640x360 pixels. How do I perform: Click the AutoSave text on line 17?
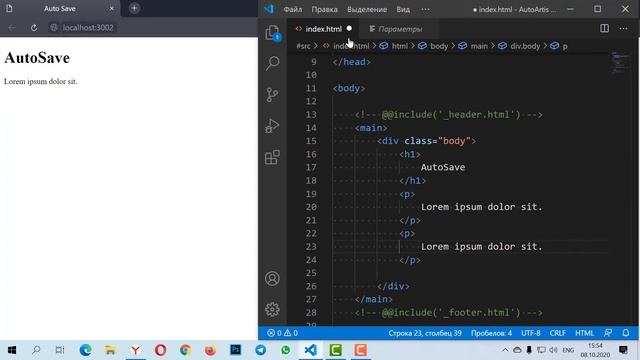(x=443, y=167)
